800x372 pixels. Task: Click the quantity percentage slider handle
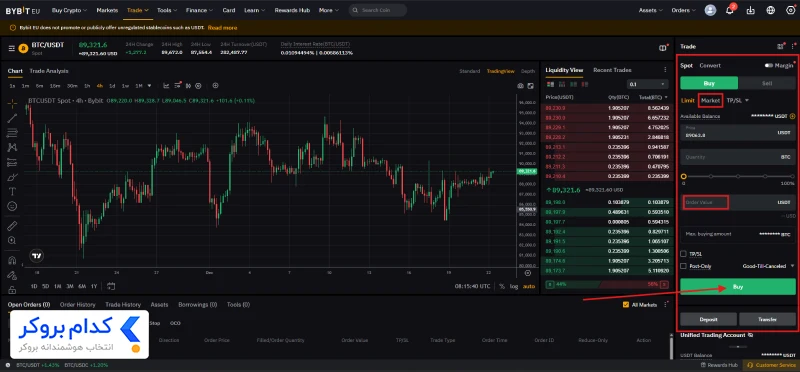point(684,177)
